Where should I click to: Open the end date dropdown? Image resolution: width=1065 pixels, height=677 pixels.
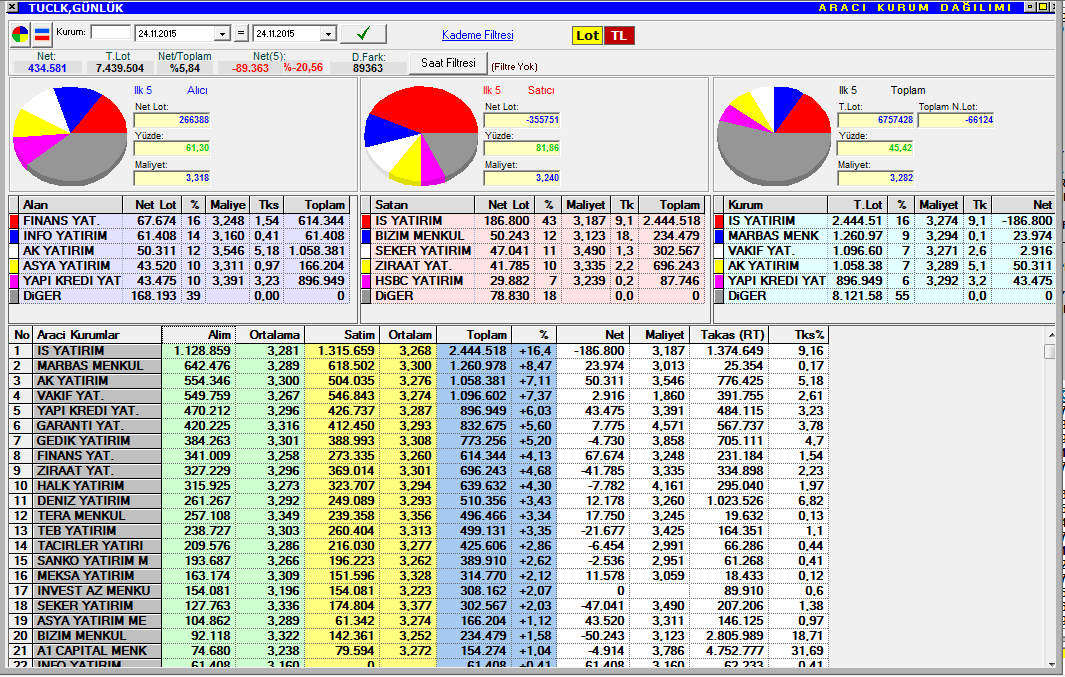pyautogui.click(x=328, y=34)
